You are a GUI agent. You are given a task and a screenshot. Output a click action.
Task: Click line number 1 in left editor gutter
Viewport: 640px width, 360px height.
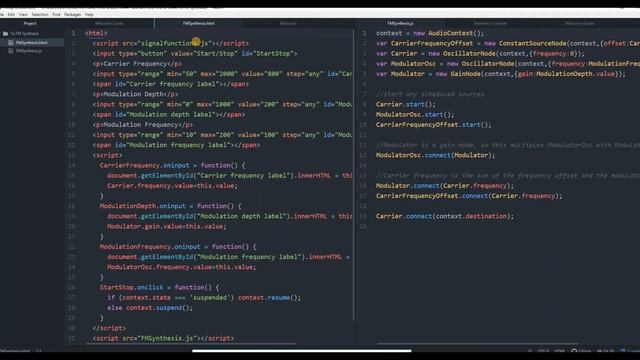(73, 33)
